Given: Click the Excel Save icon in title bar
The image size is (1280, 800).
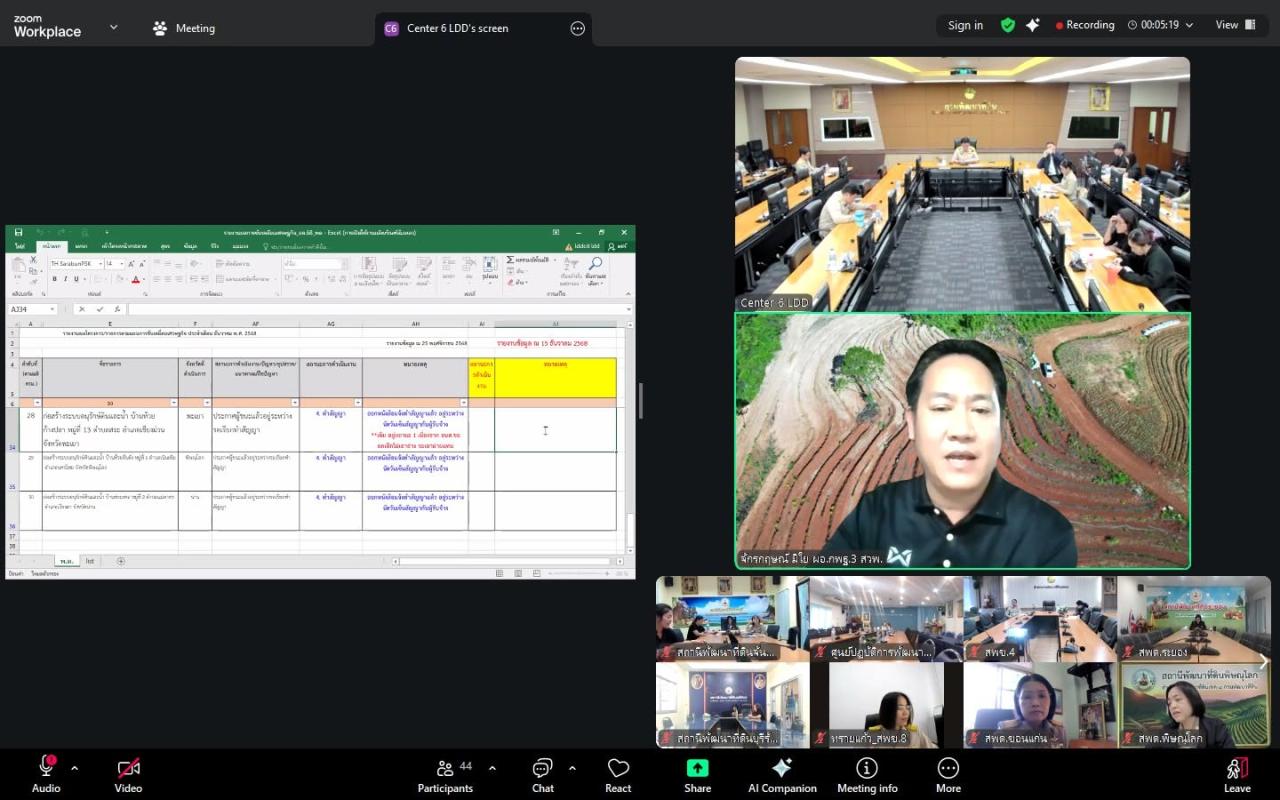Looking at the screenshot, I should 18,232.
